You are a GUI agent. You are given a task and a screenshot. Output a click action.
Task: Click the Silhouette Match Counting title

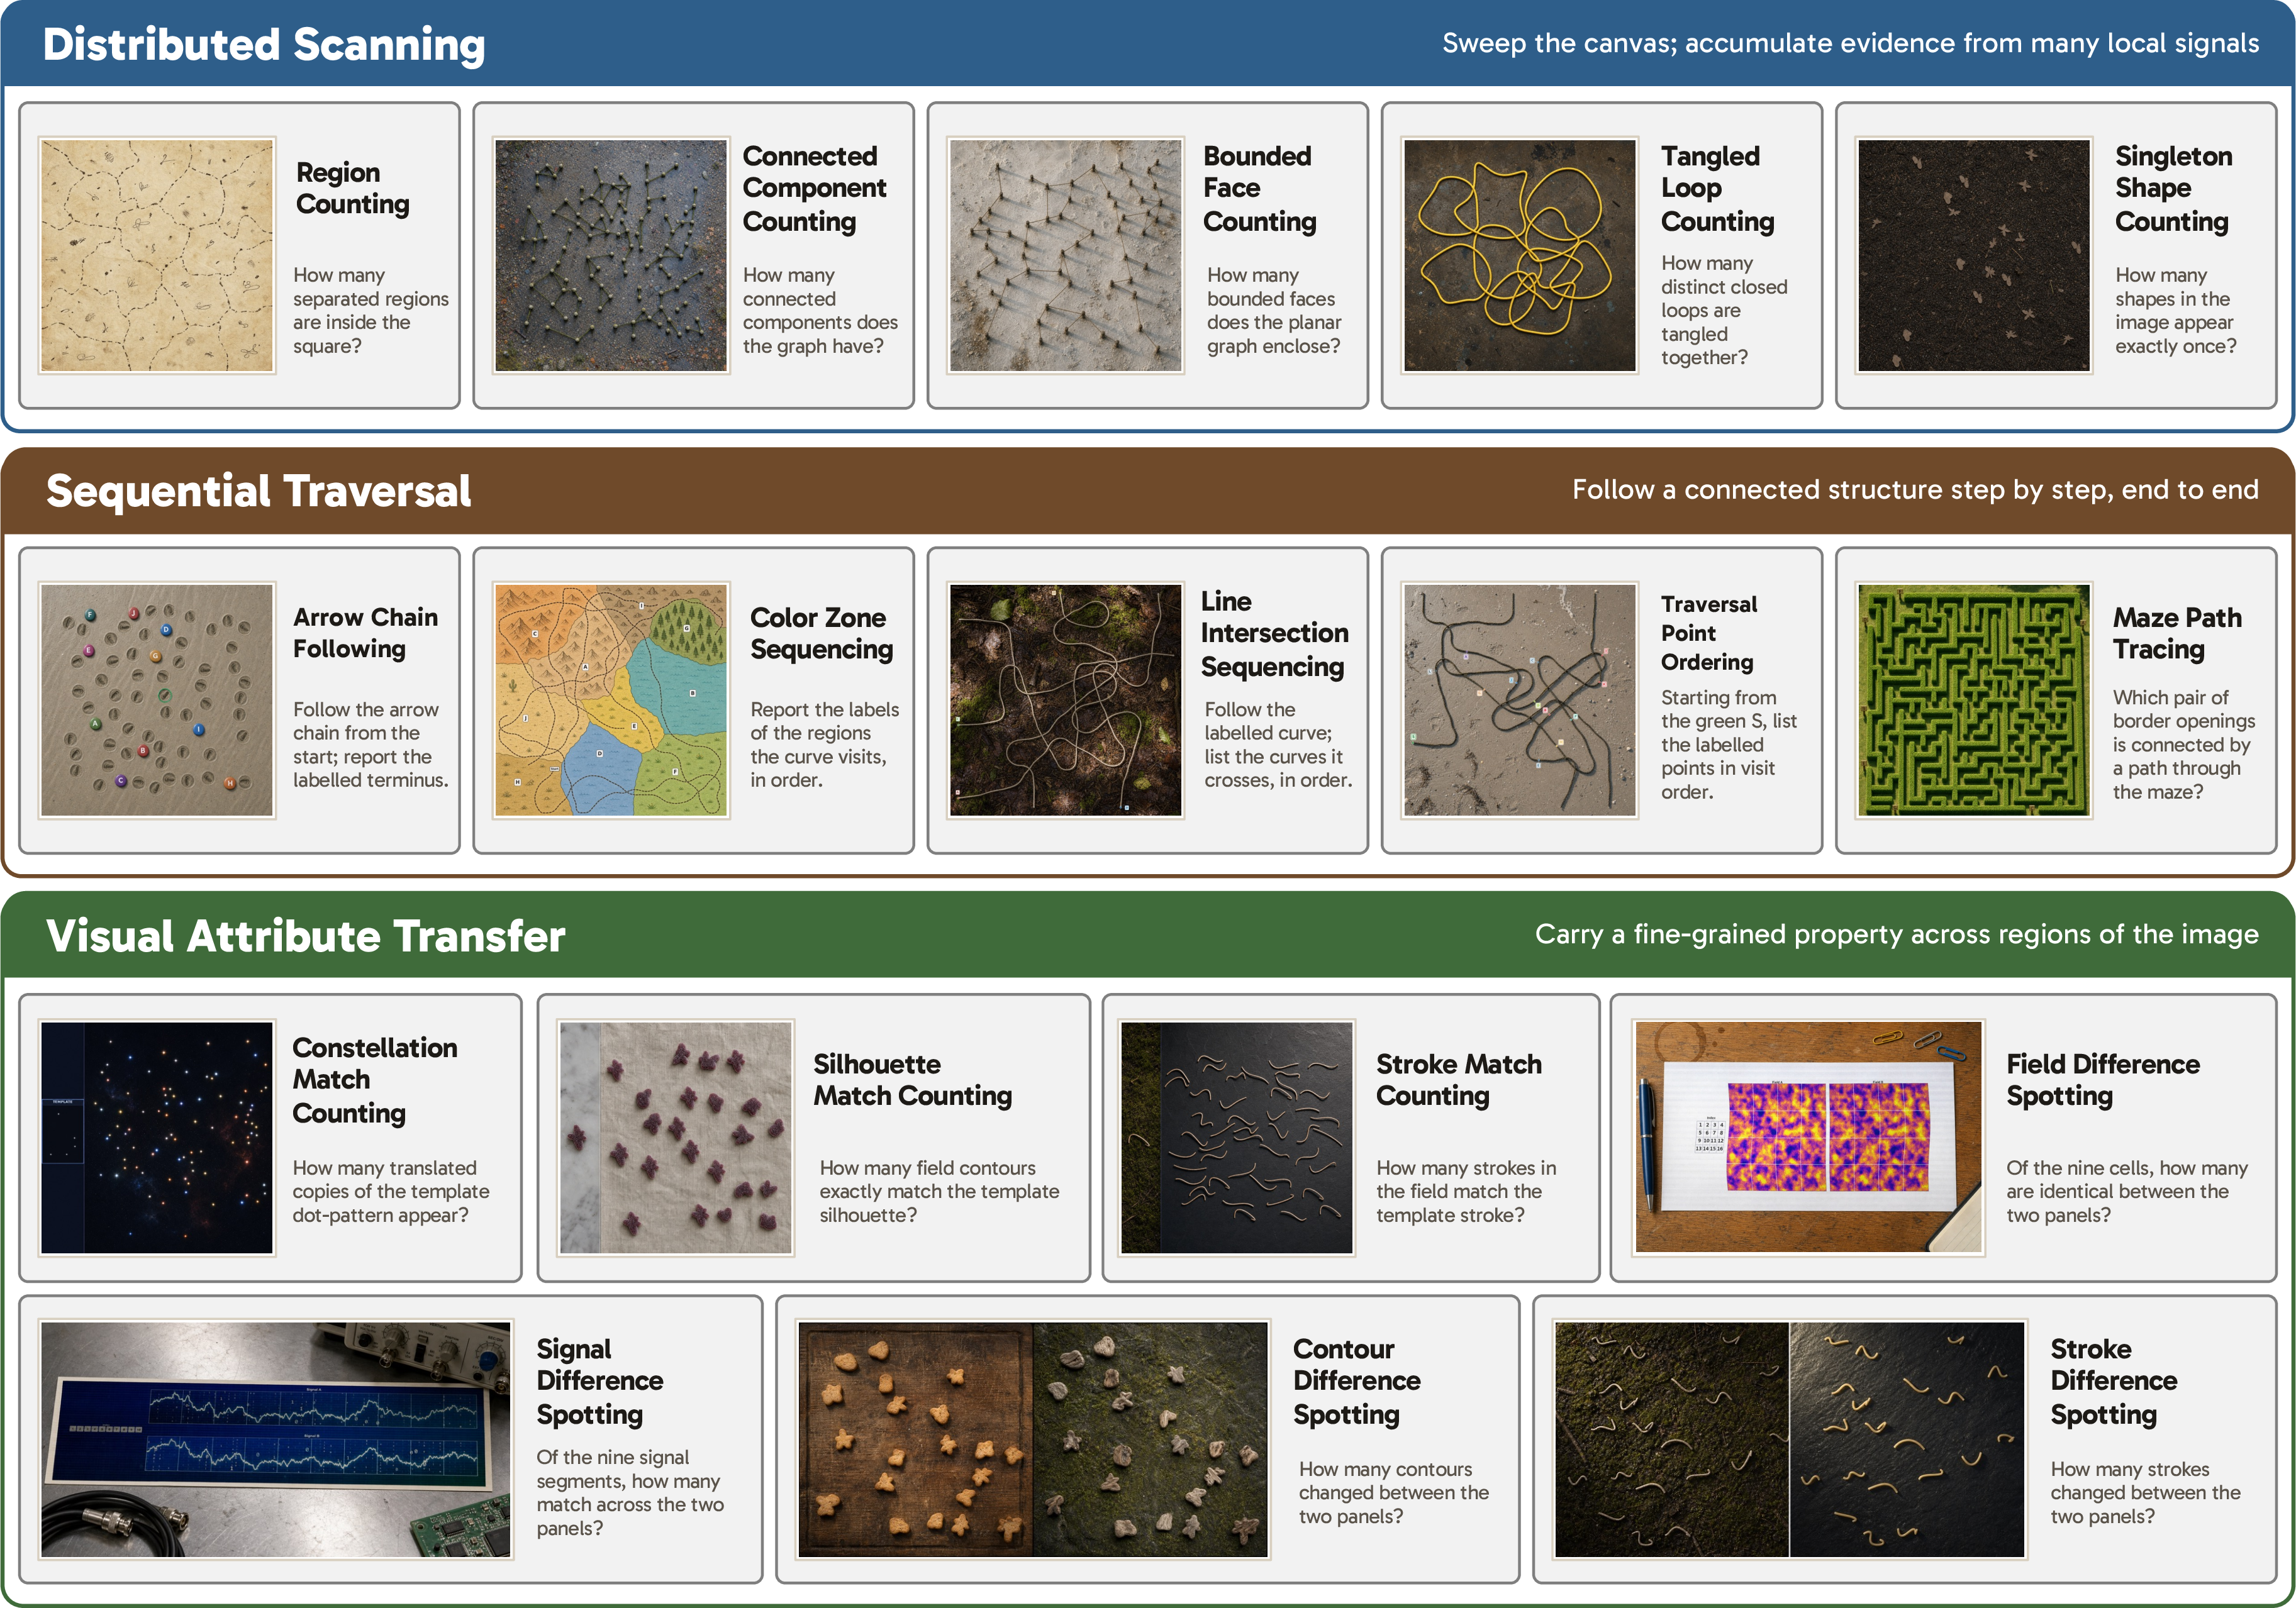pyautogui.click(x=912, y=1080)
